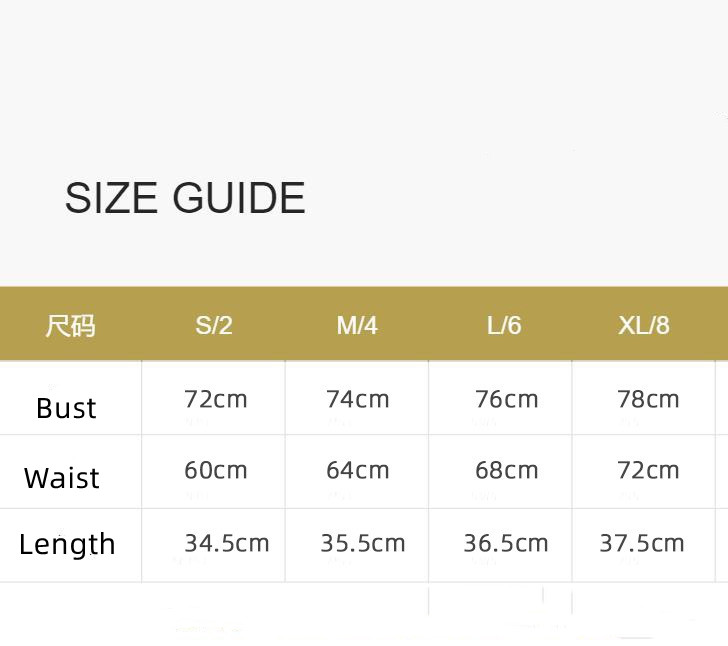Select the L/6 size column header
This screenshot has height=646, width=728.
[504, 325]
